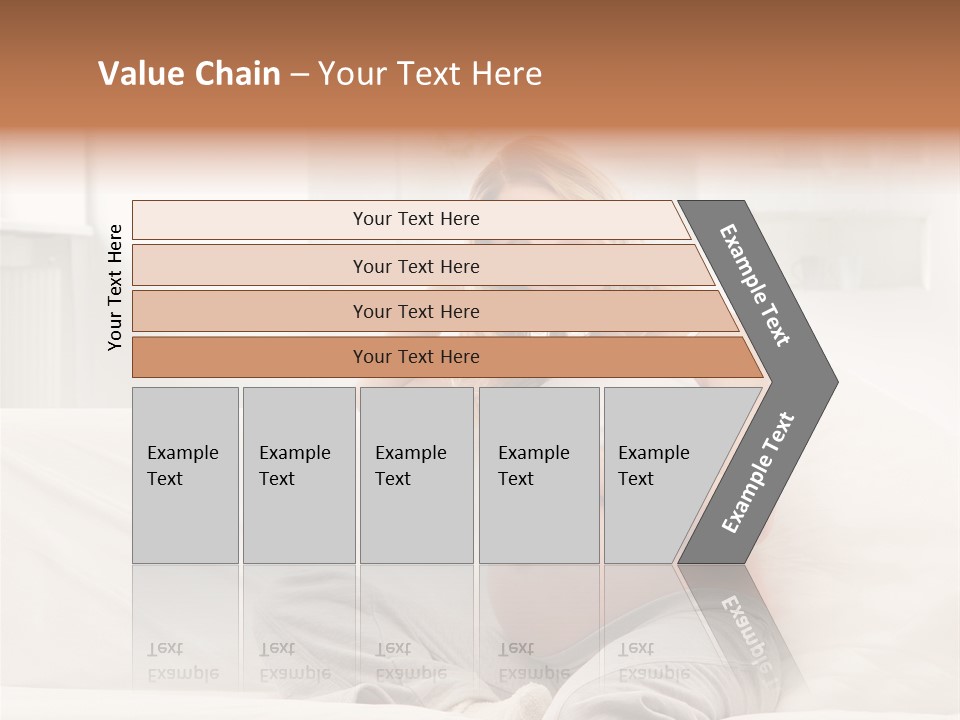Click the 'Your Text Here' part of title
Viewport: 960px width, 720px height.
pos(430,73)
